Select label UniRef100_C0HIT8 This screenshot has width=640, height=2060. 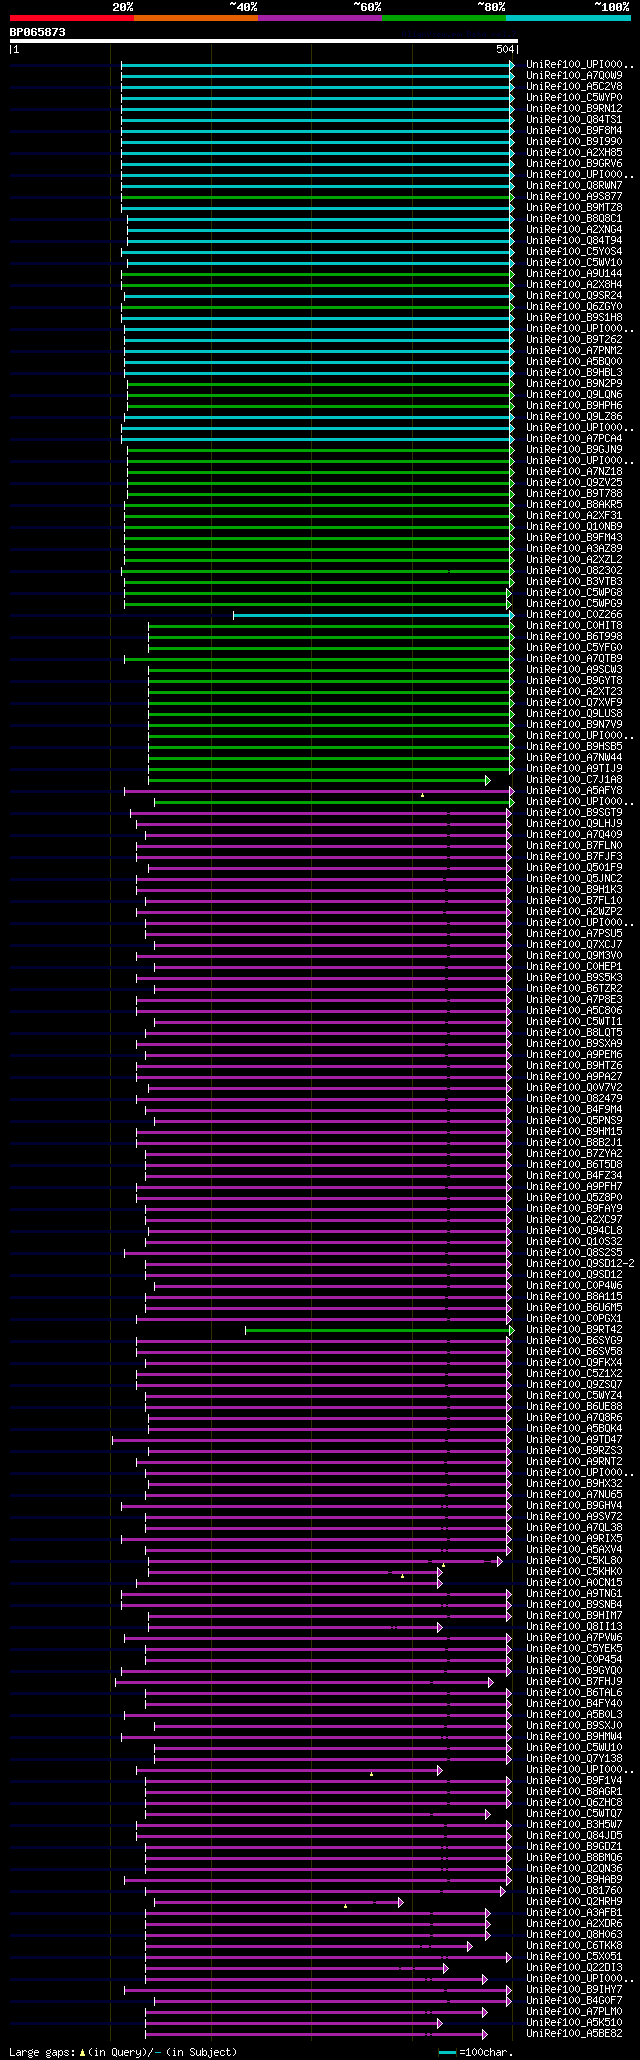574,625
